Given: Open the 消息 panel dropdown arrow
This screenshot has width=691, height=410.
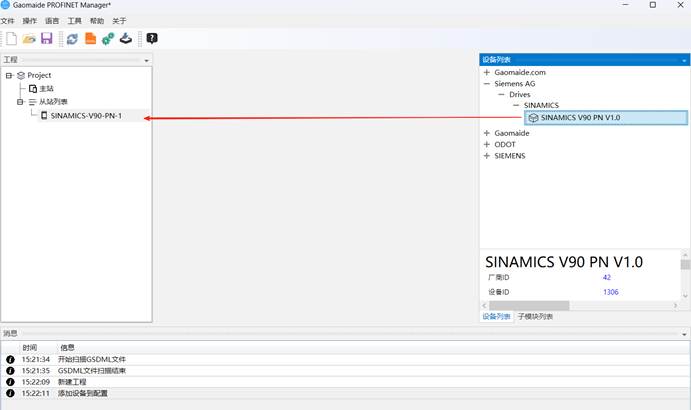Looking at the screenshot, I should (684, 334).
